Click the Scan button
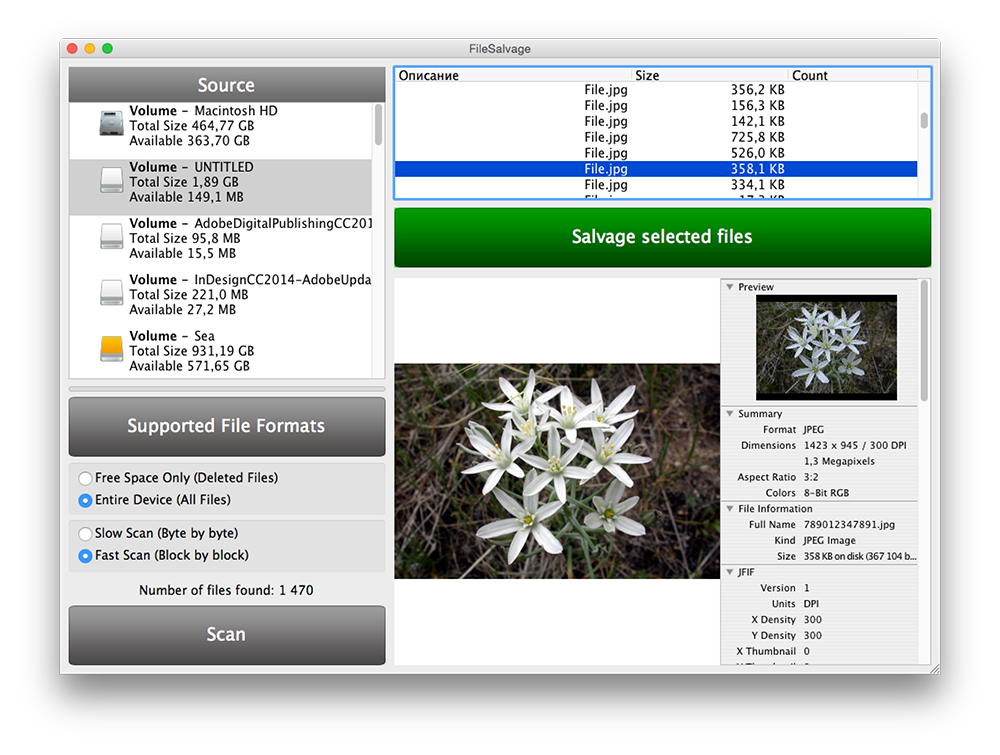Image resolution: width=1000 pixels, height=755 pixels. coord(226,635)
